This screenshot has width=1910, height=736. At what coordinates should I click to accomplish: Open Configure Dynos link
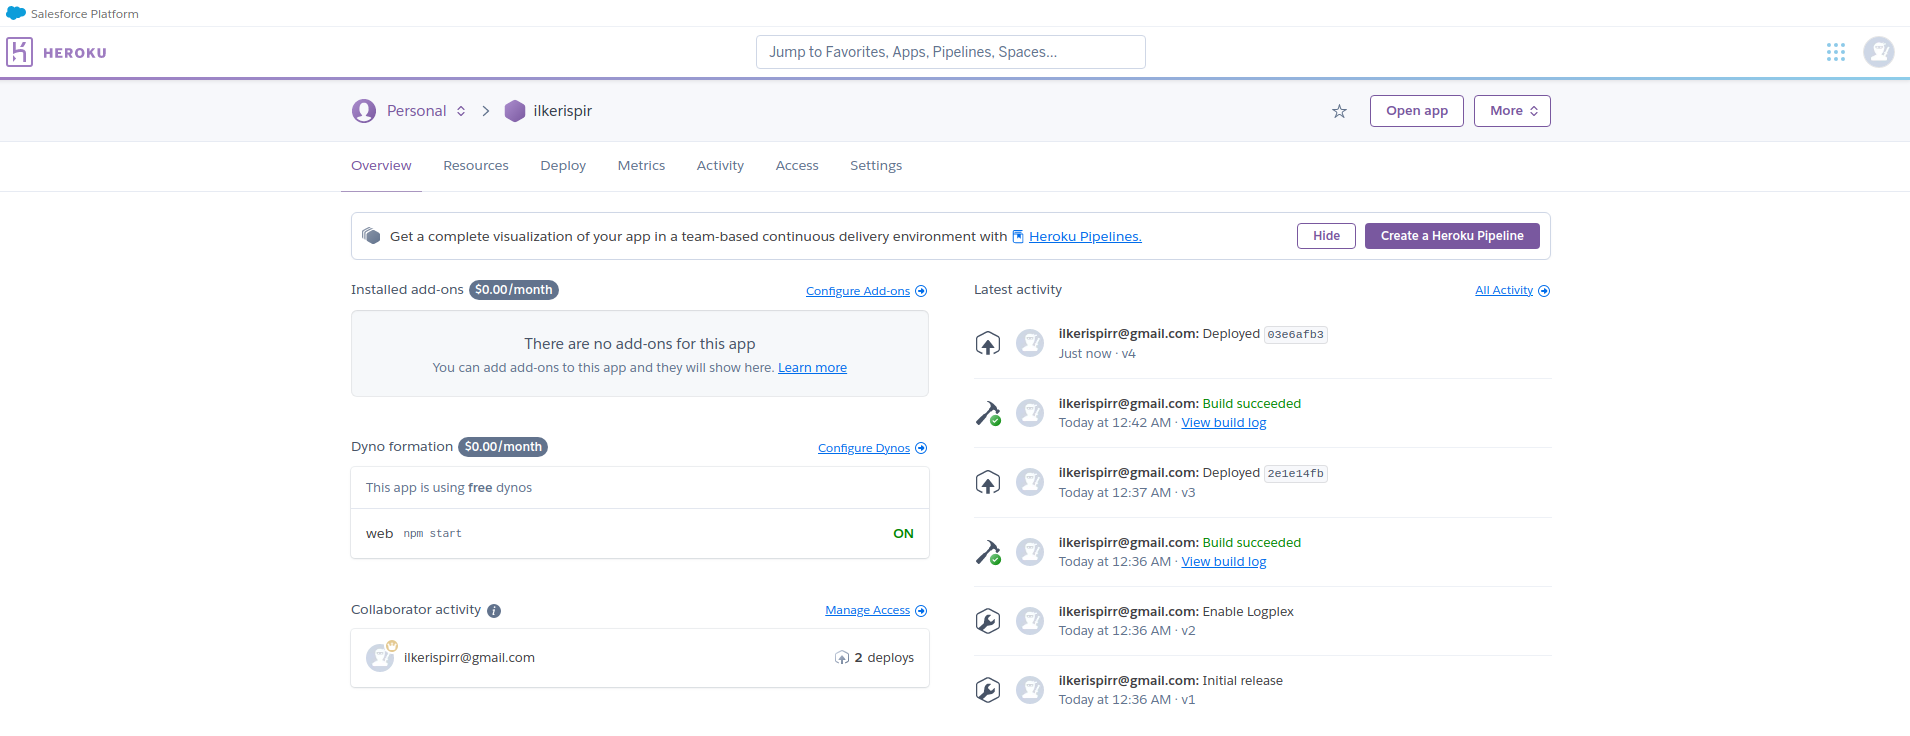864,448
